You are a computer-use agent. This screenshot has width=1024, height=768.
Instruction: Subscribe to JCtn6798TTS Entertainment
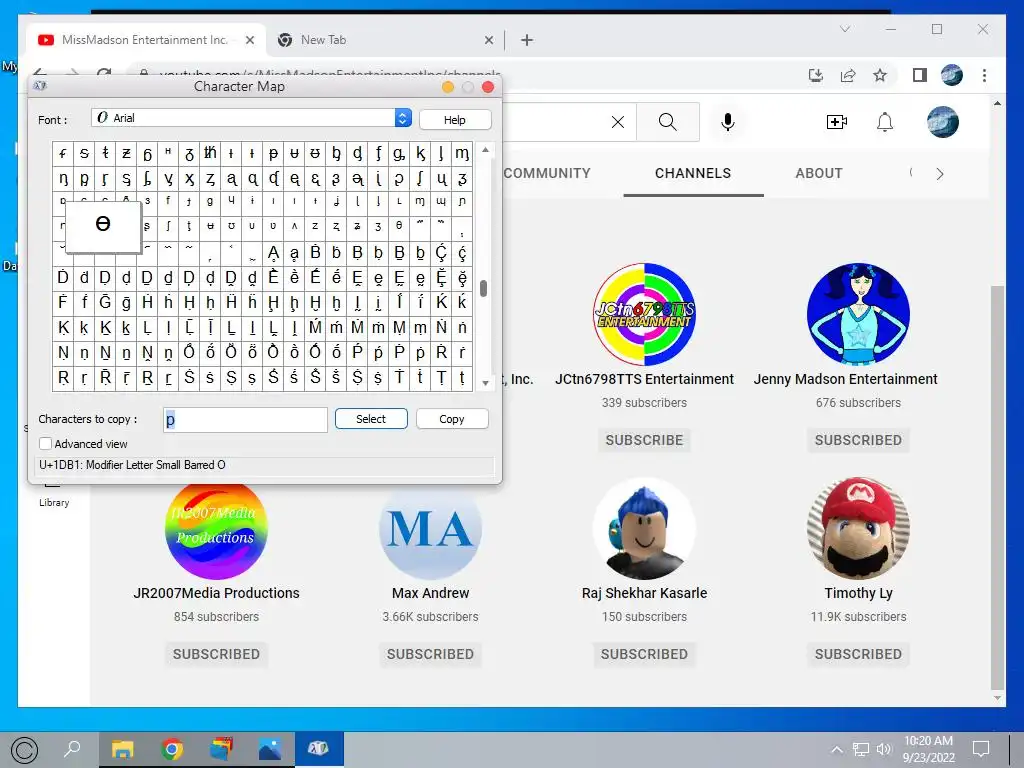click(x=644, y=440)
